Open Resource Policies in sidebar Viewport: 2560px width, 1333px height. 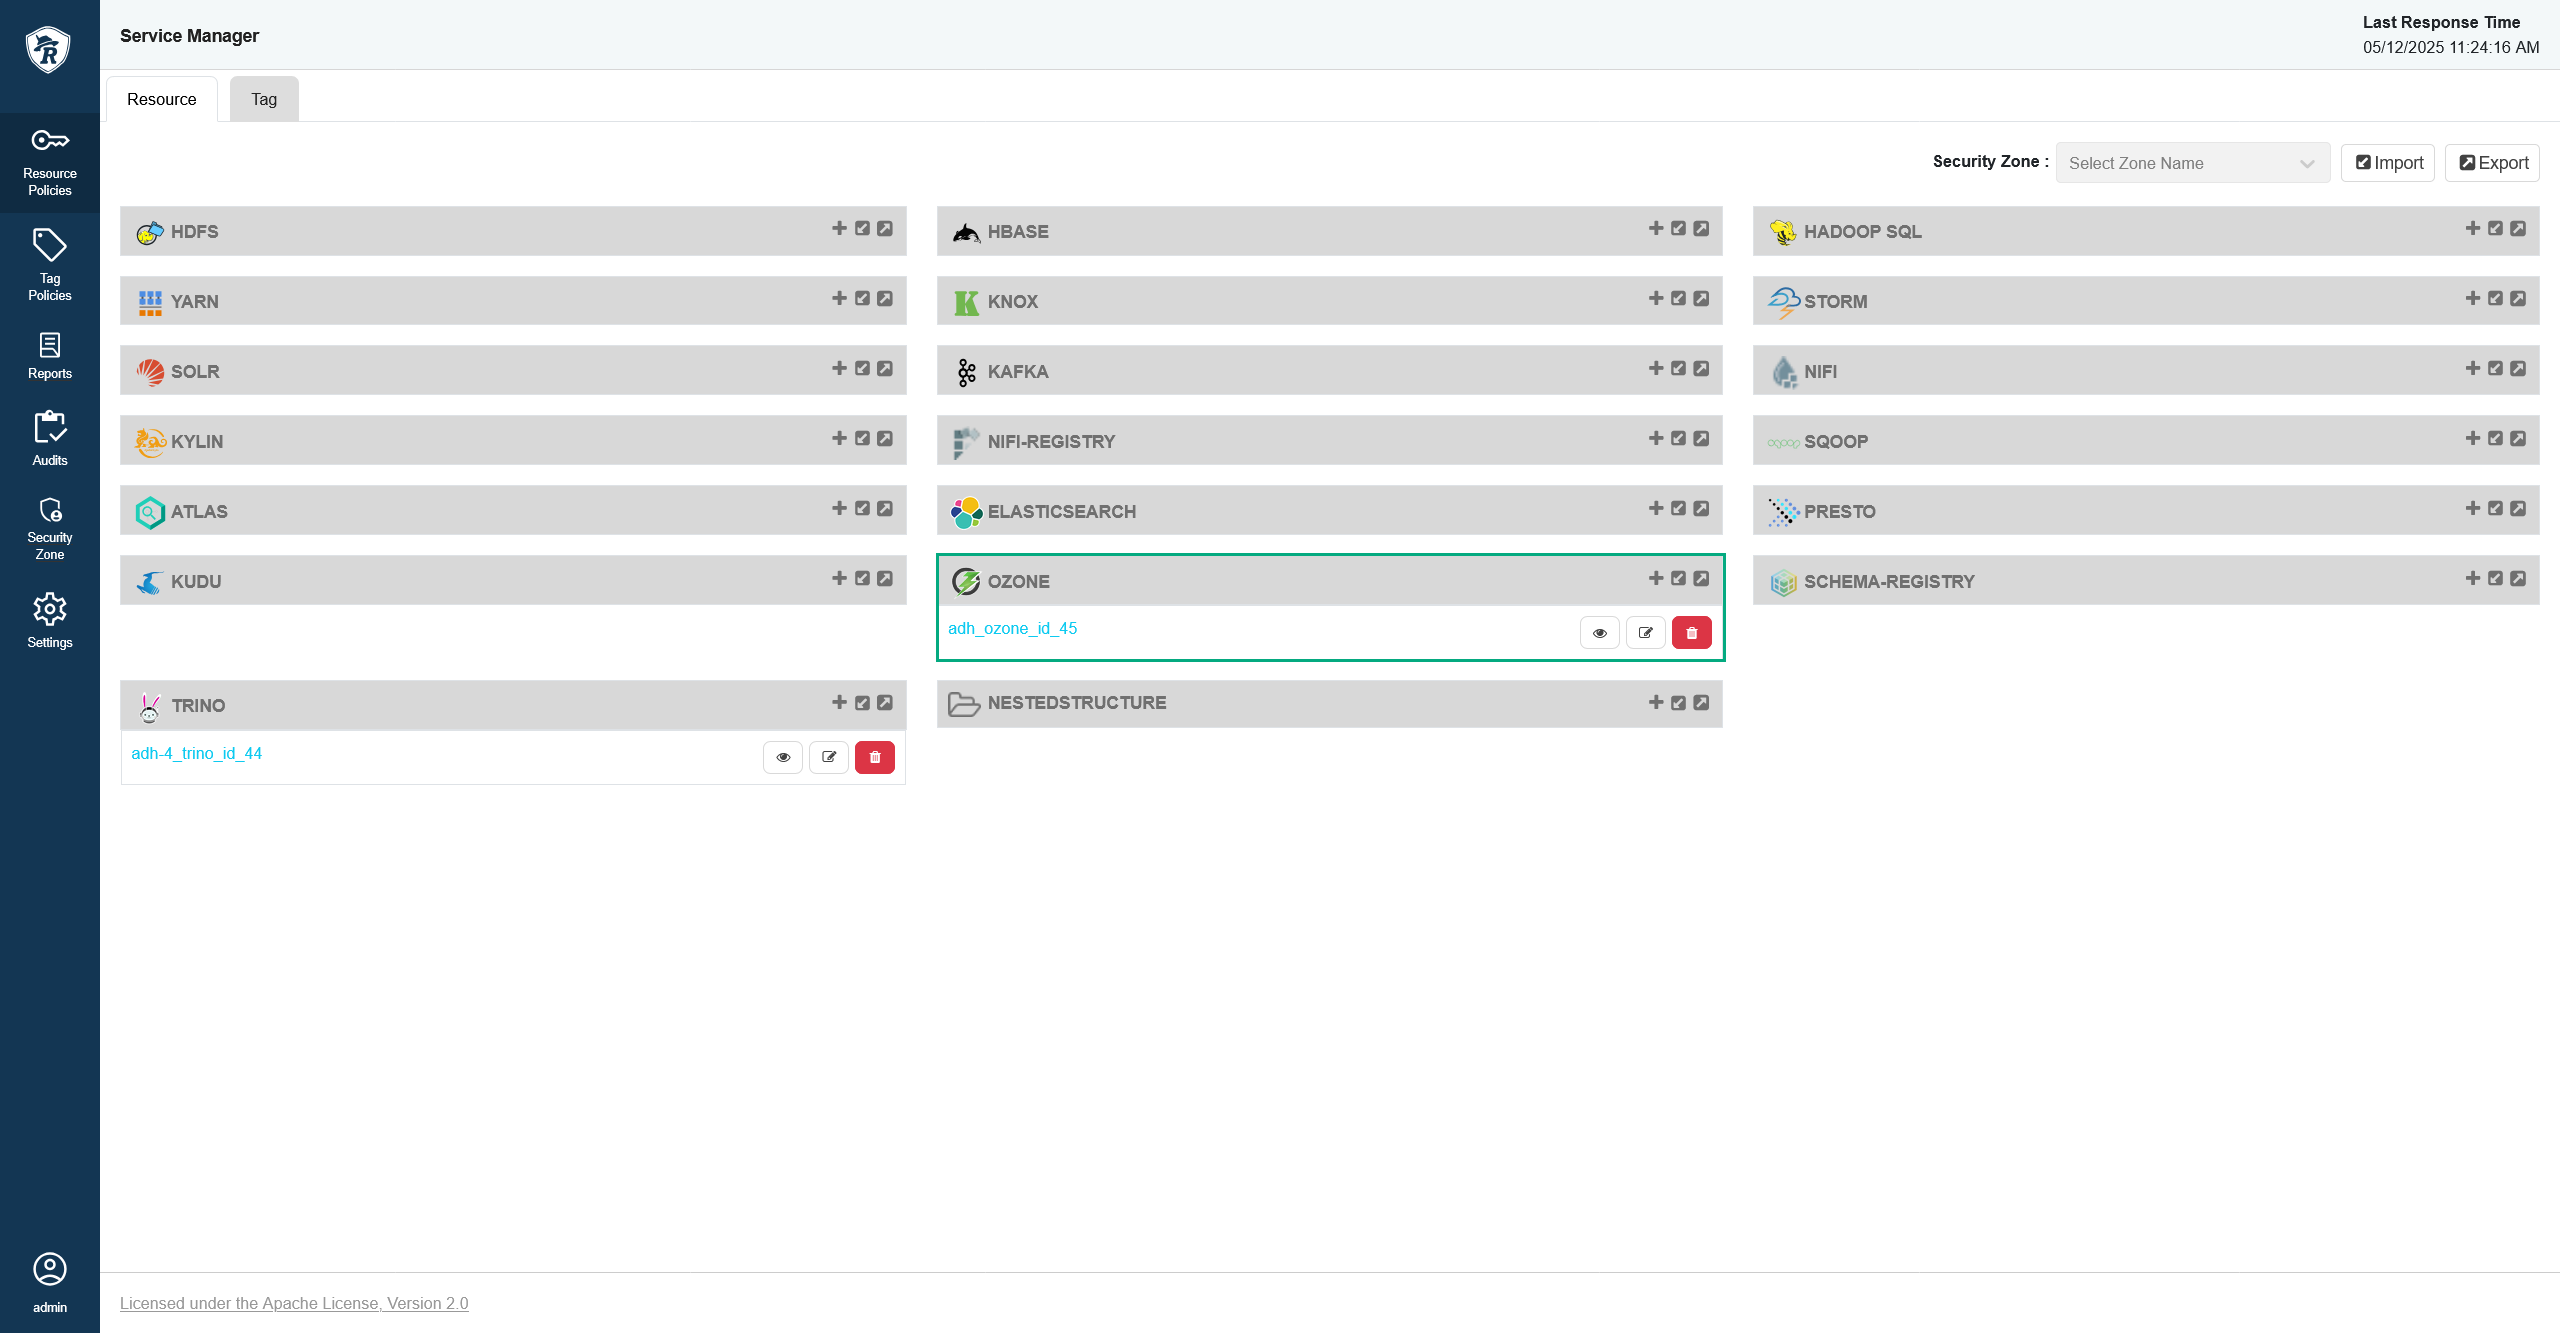coord(50,163)
